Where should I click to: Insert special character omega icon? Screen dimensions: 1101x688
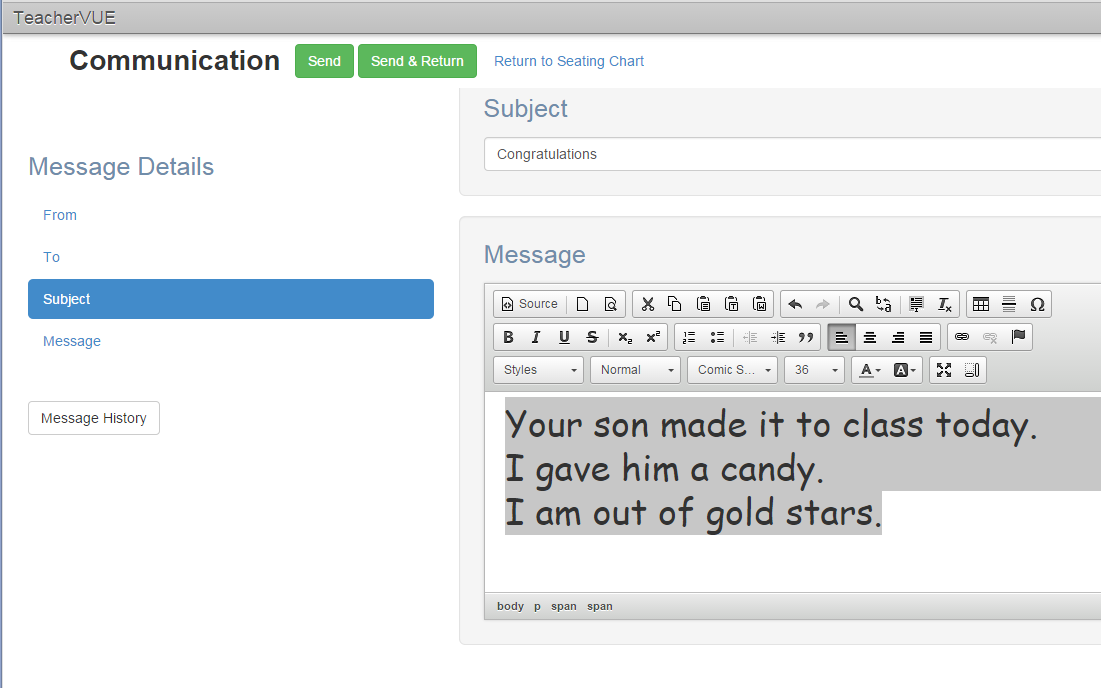[x=1037, y=304]
